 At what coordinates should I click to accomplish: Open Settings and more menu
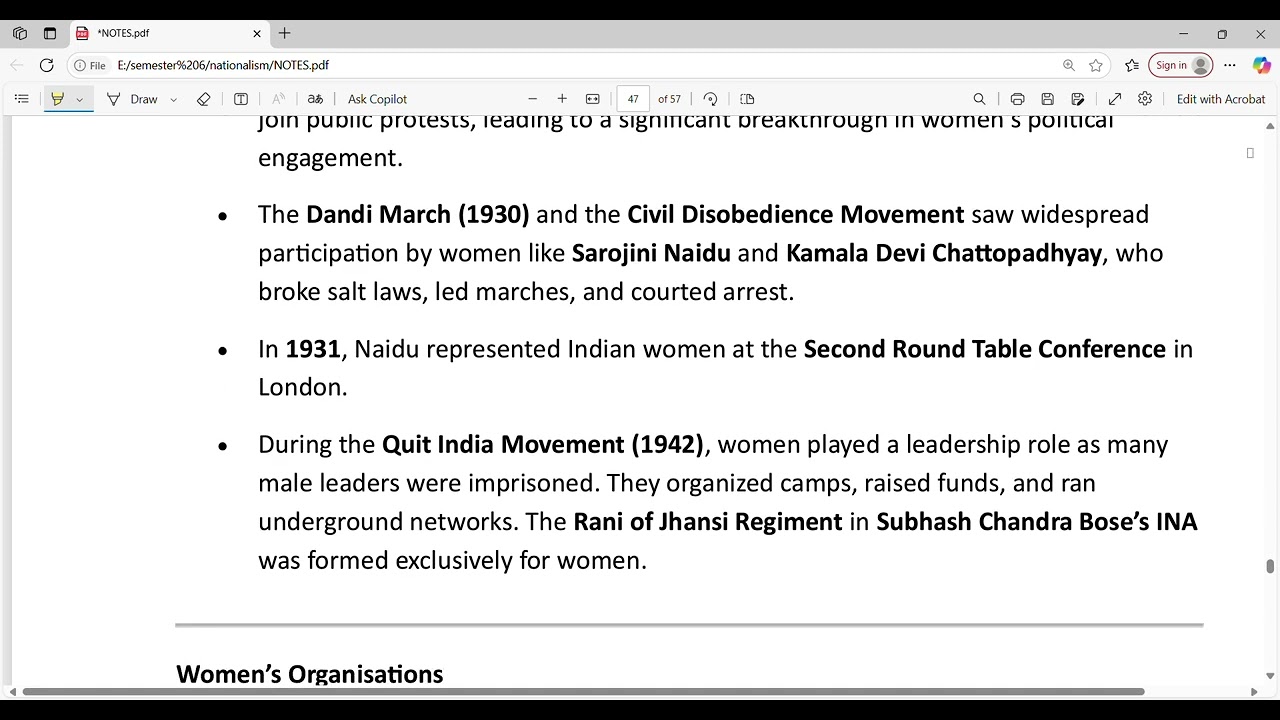click(x=1230, y=65)
